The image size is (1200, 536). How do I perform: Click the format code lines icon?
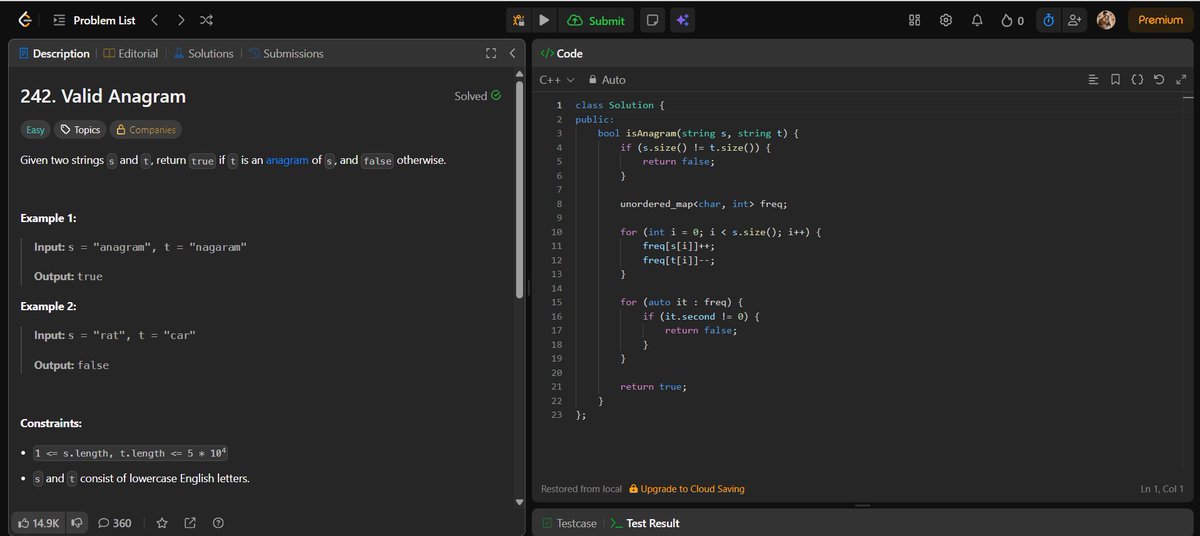[1093, 79]
